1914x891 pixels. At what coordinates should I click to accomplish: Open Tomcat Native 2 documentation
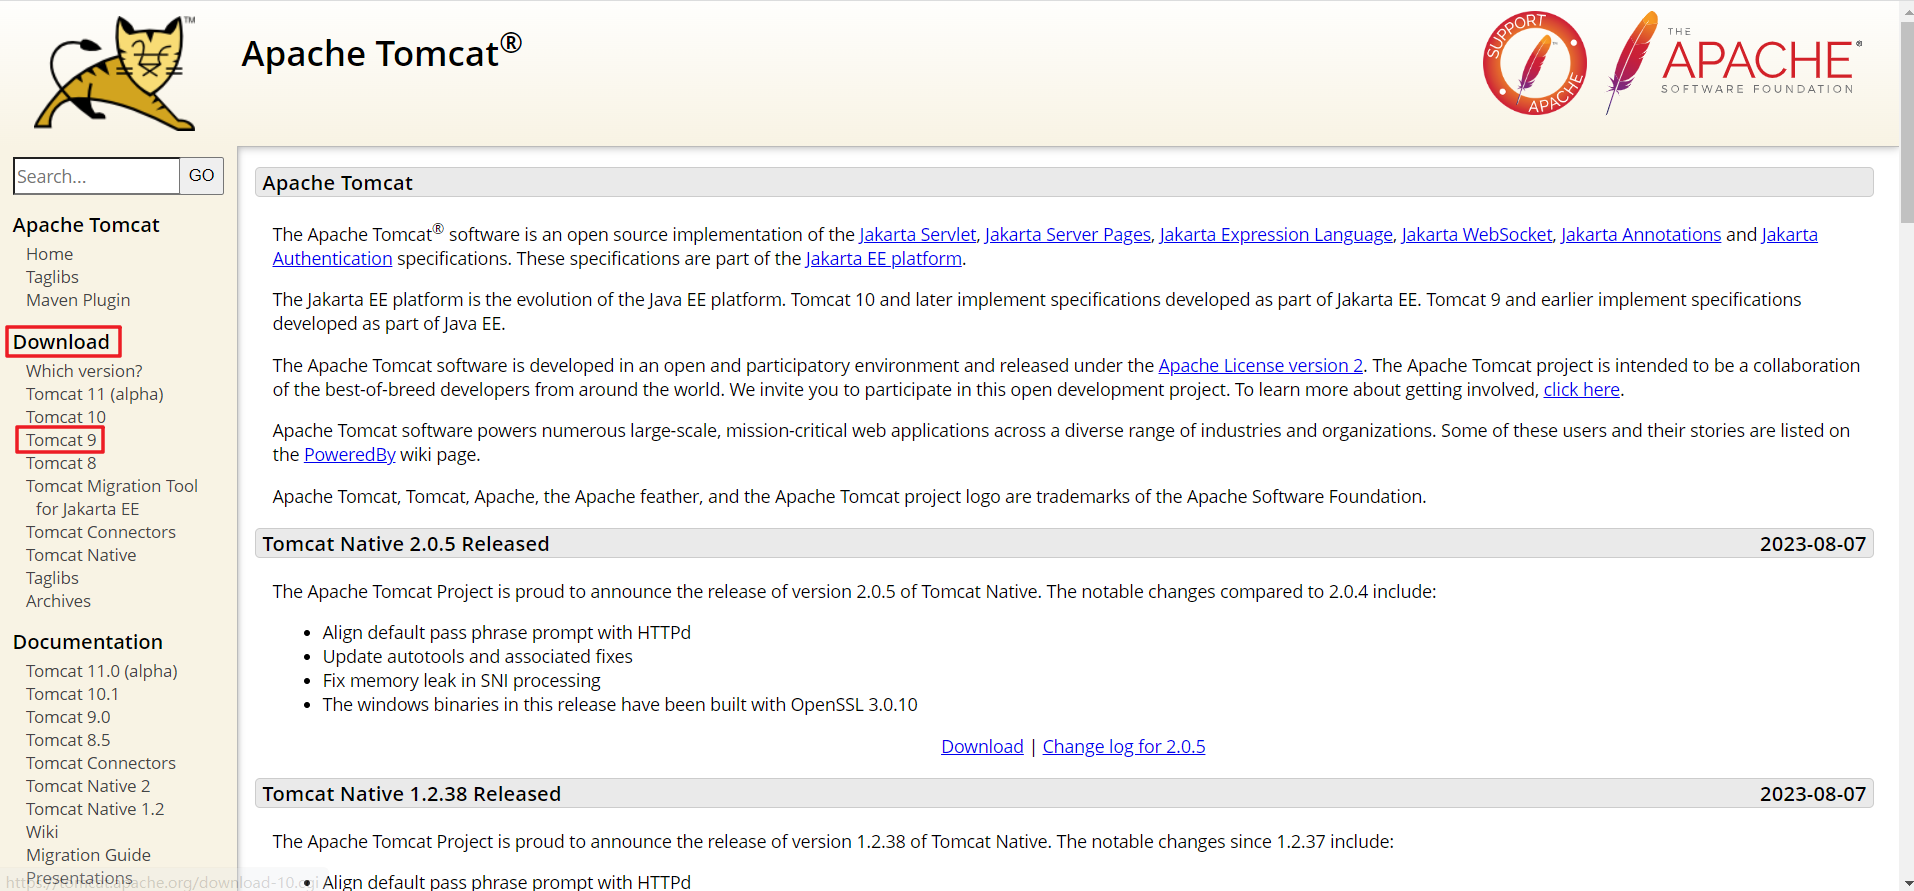tap(88, 786)
